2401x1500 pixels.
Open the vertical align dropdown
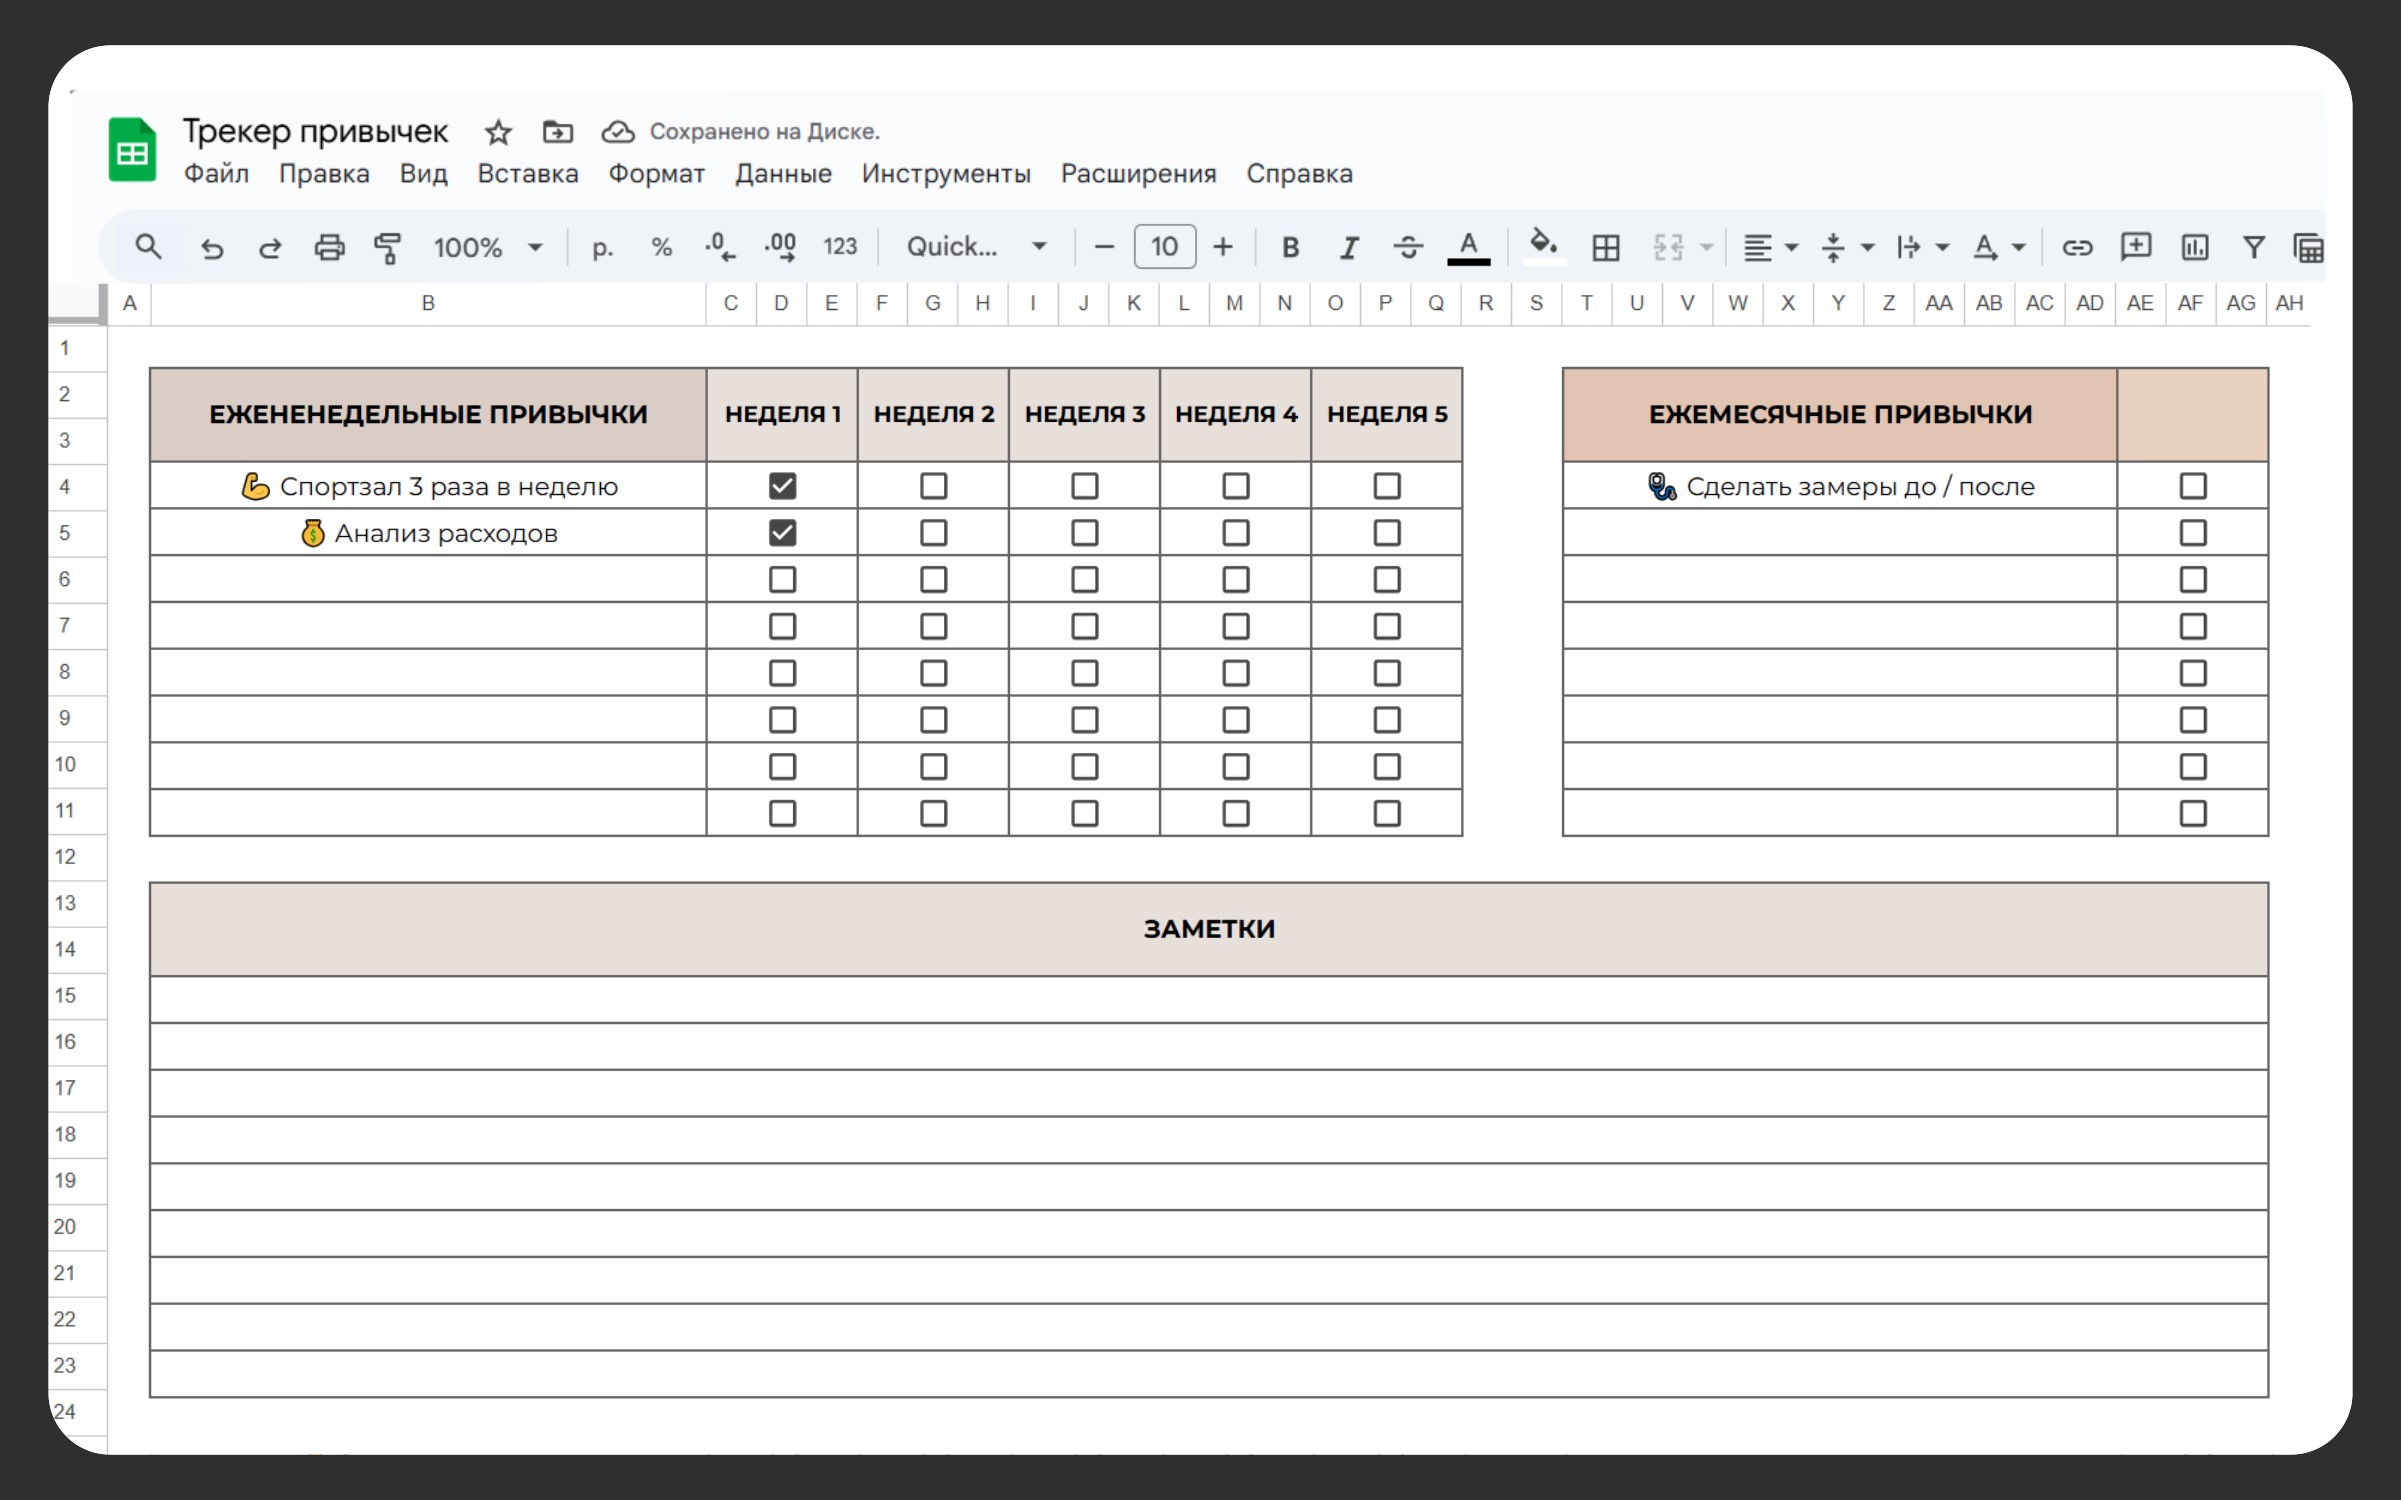coord(1846,247)
